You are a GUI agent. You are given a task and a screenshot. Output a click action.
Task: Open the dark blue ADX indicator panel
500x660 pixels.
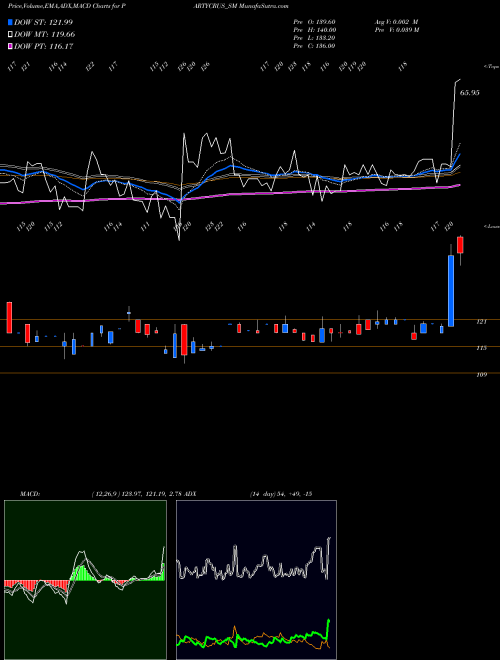pos(256,580)
